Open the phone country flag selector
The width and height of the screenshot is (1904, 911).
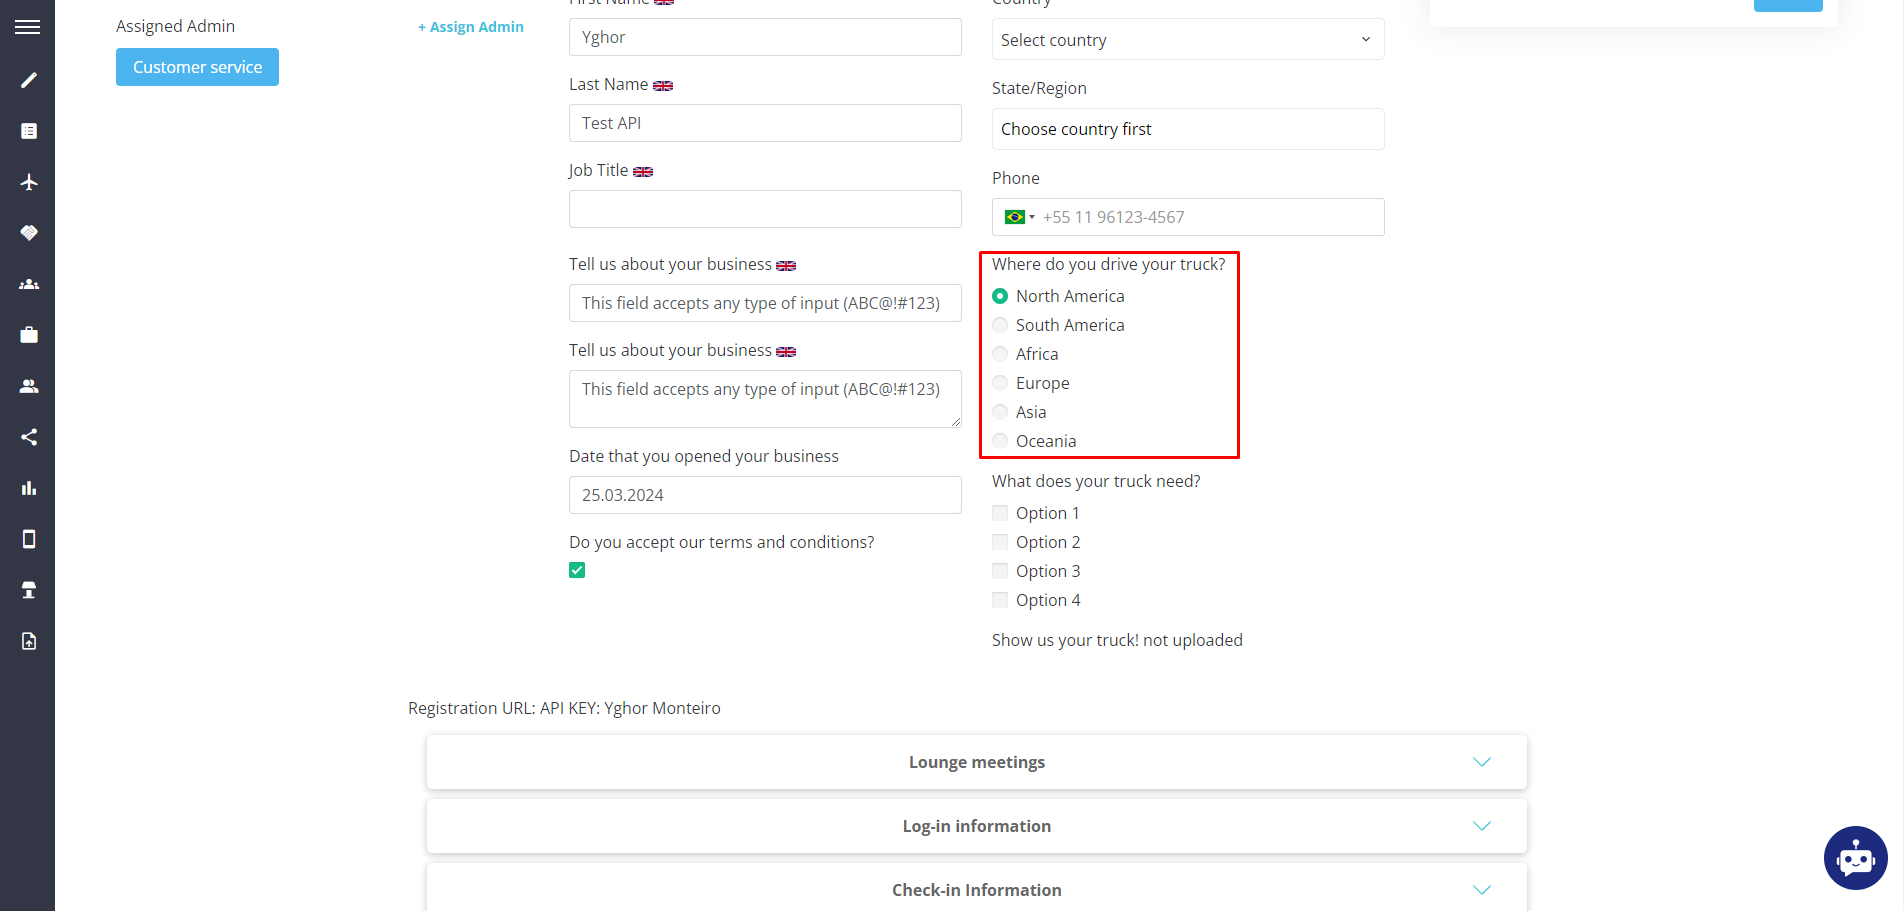click(x=1019, y=217)
